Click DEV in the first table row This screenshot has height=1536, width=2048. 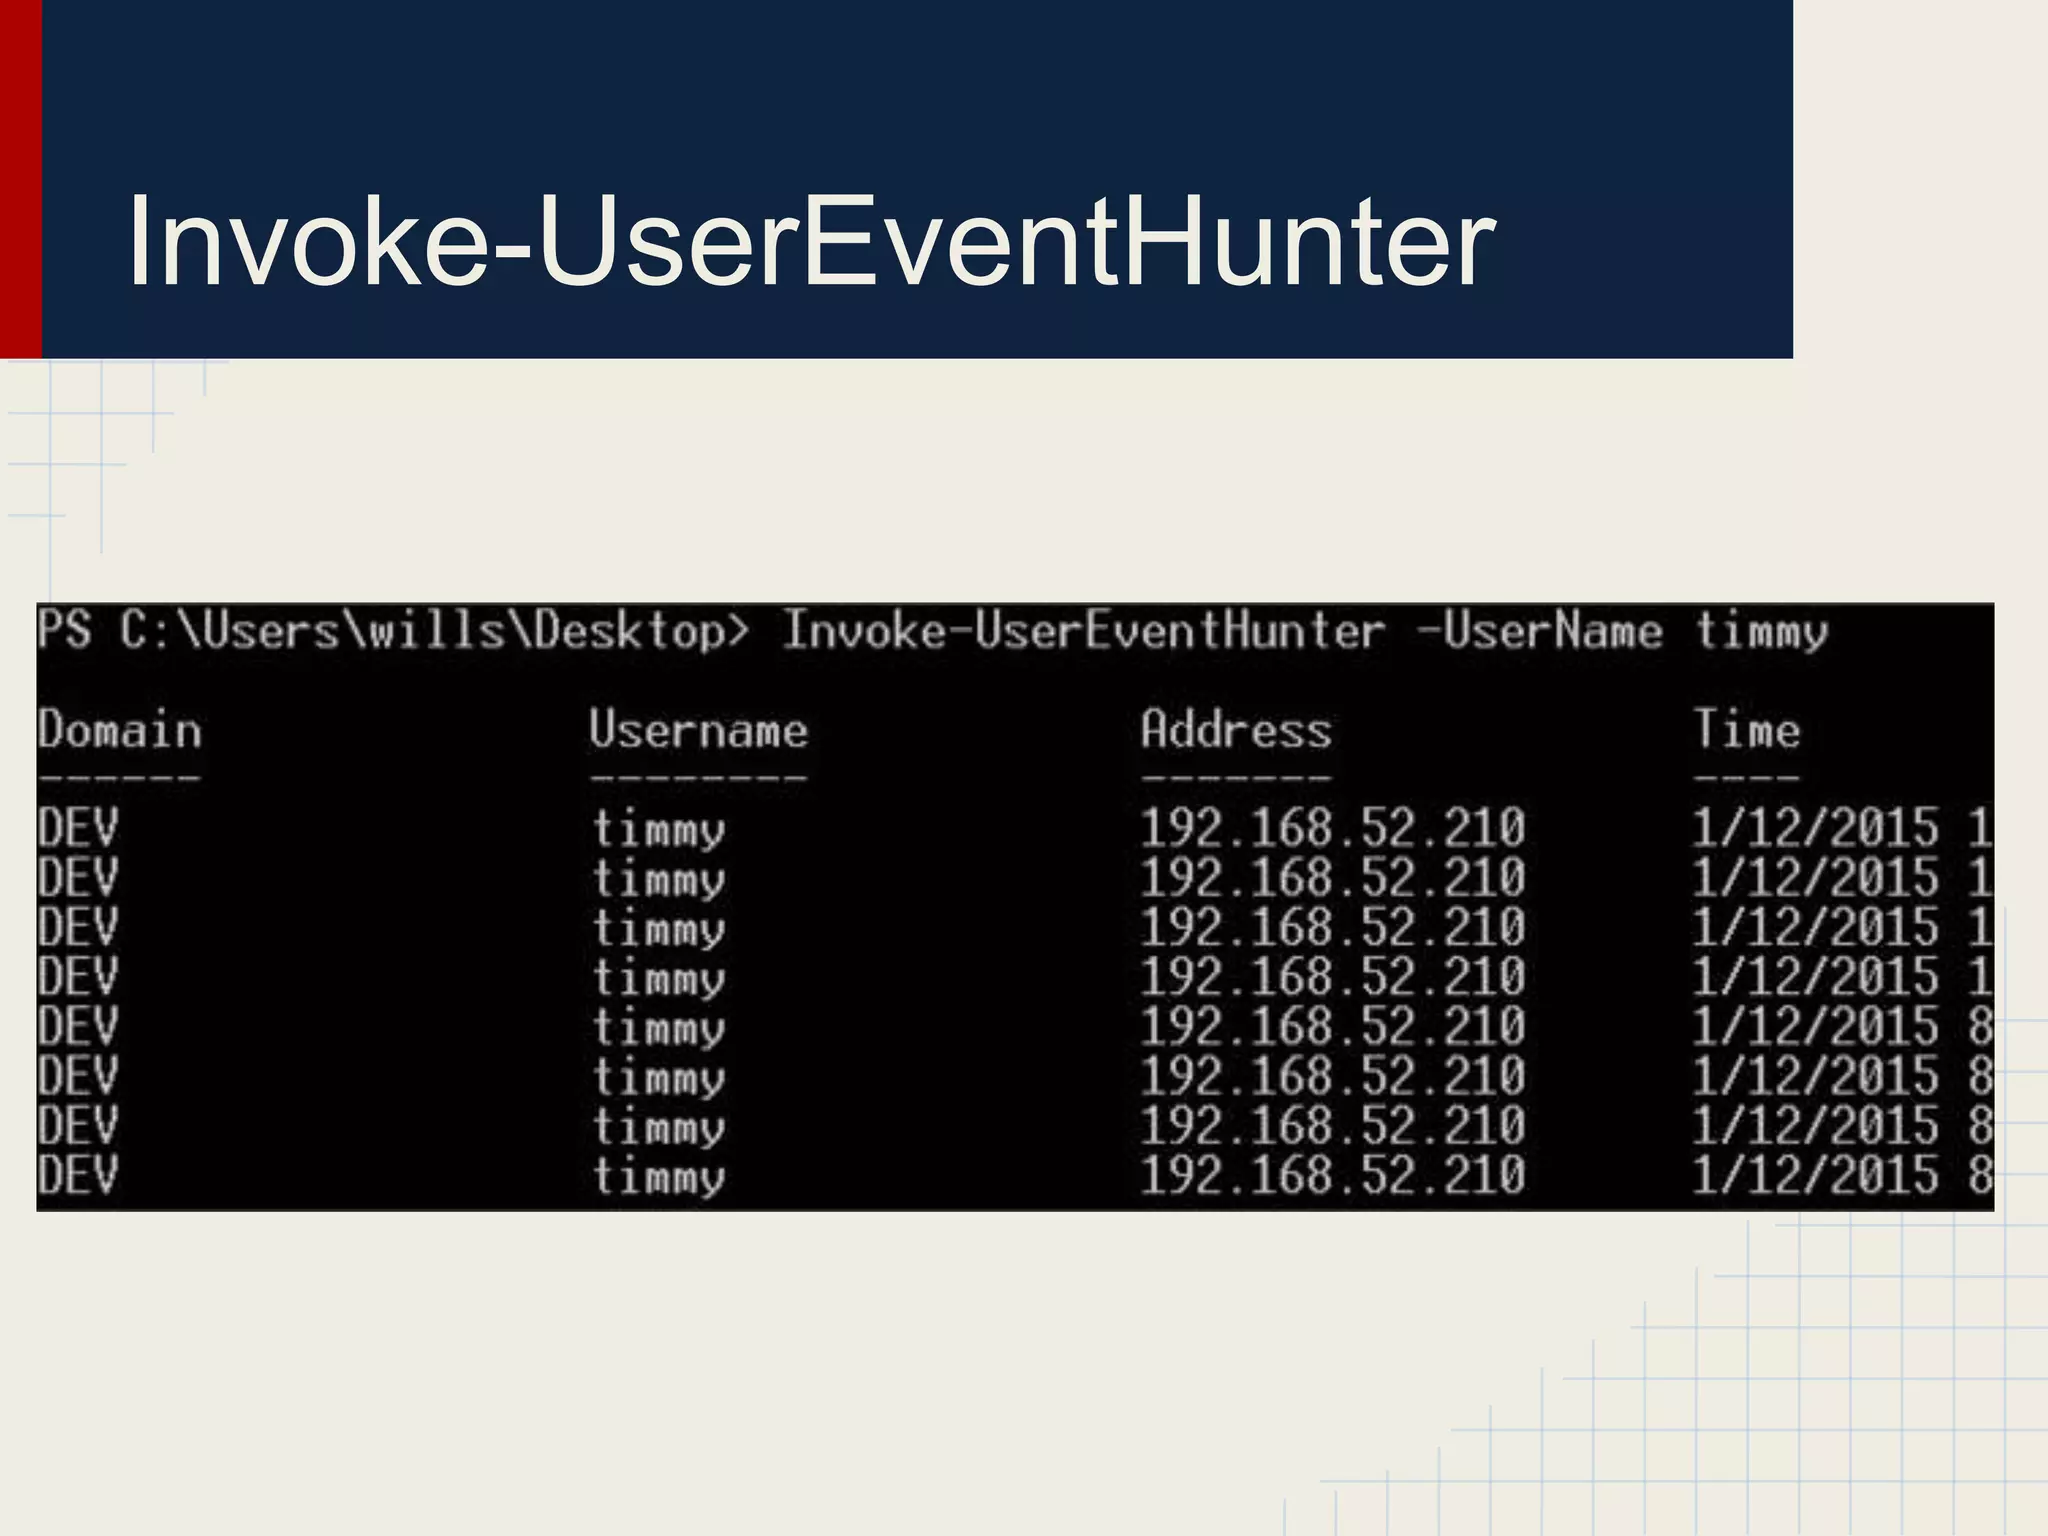click(x=78, y=828)
